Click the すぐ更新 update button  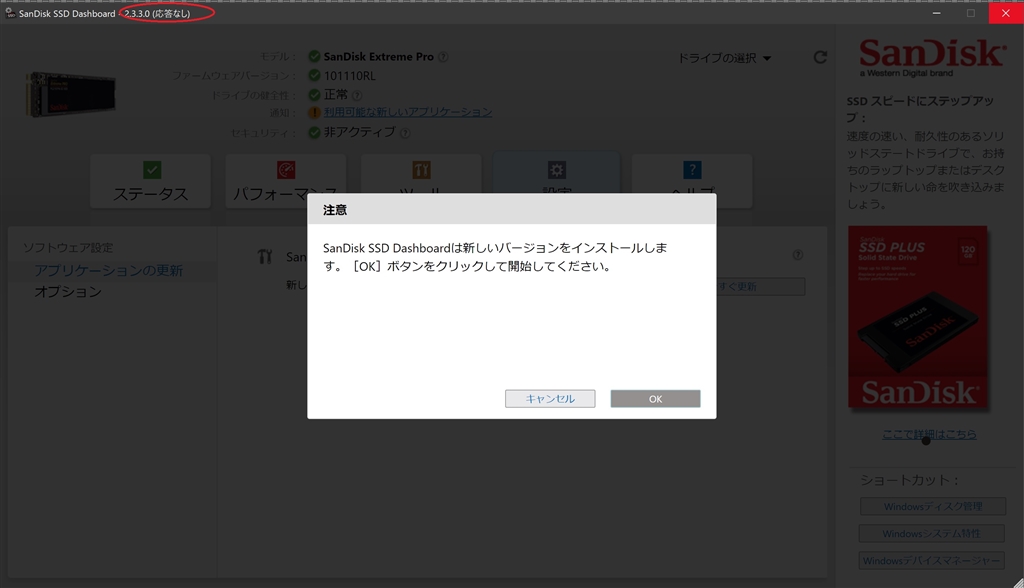coord(761,286)
